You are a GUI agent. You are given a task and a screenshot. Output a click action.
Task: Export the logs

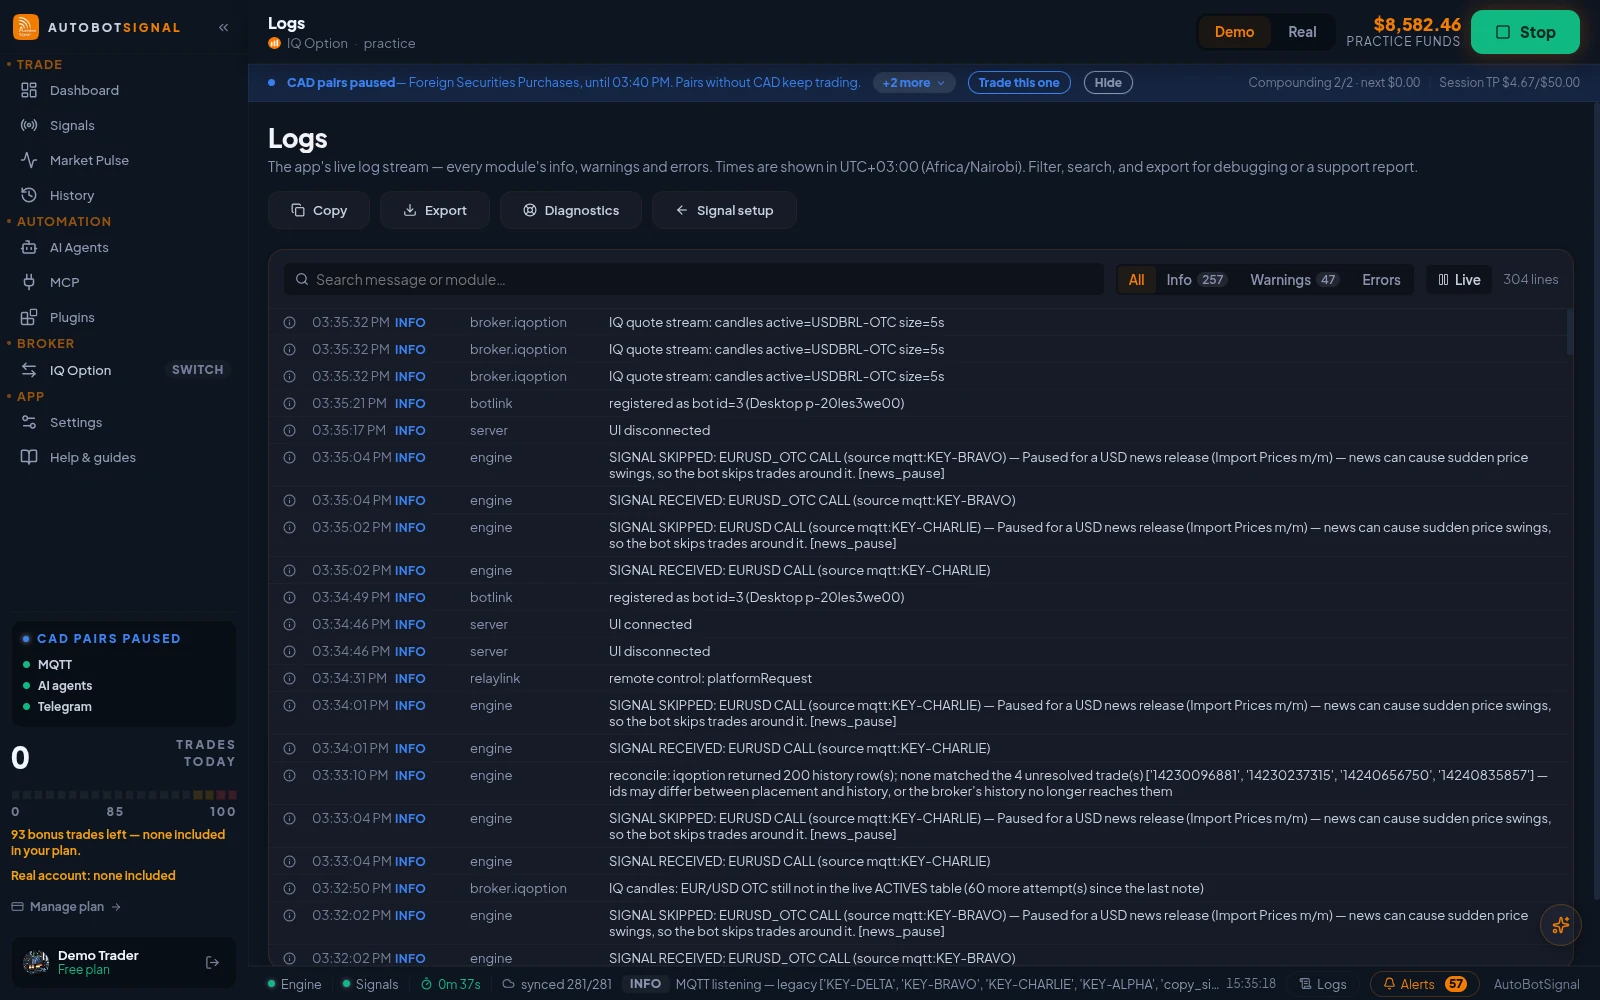tap(435, 210)
